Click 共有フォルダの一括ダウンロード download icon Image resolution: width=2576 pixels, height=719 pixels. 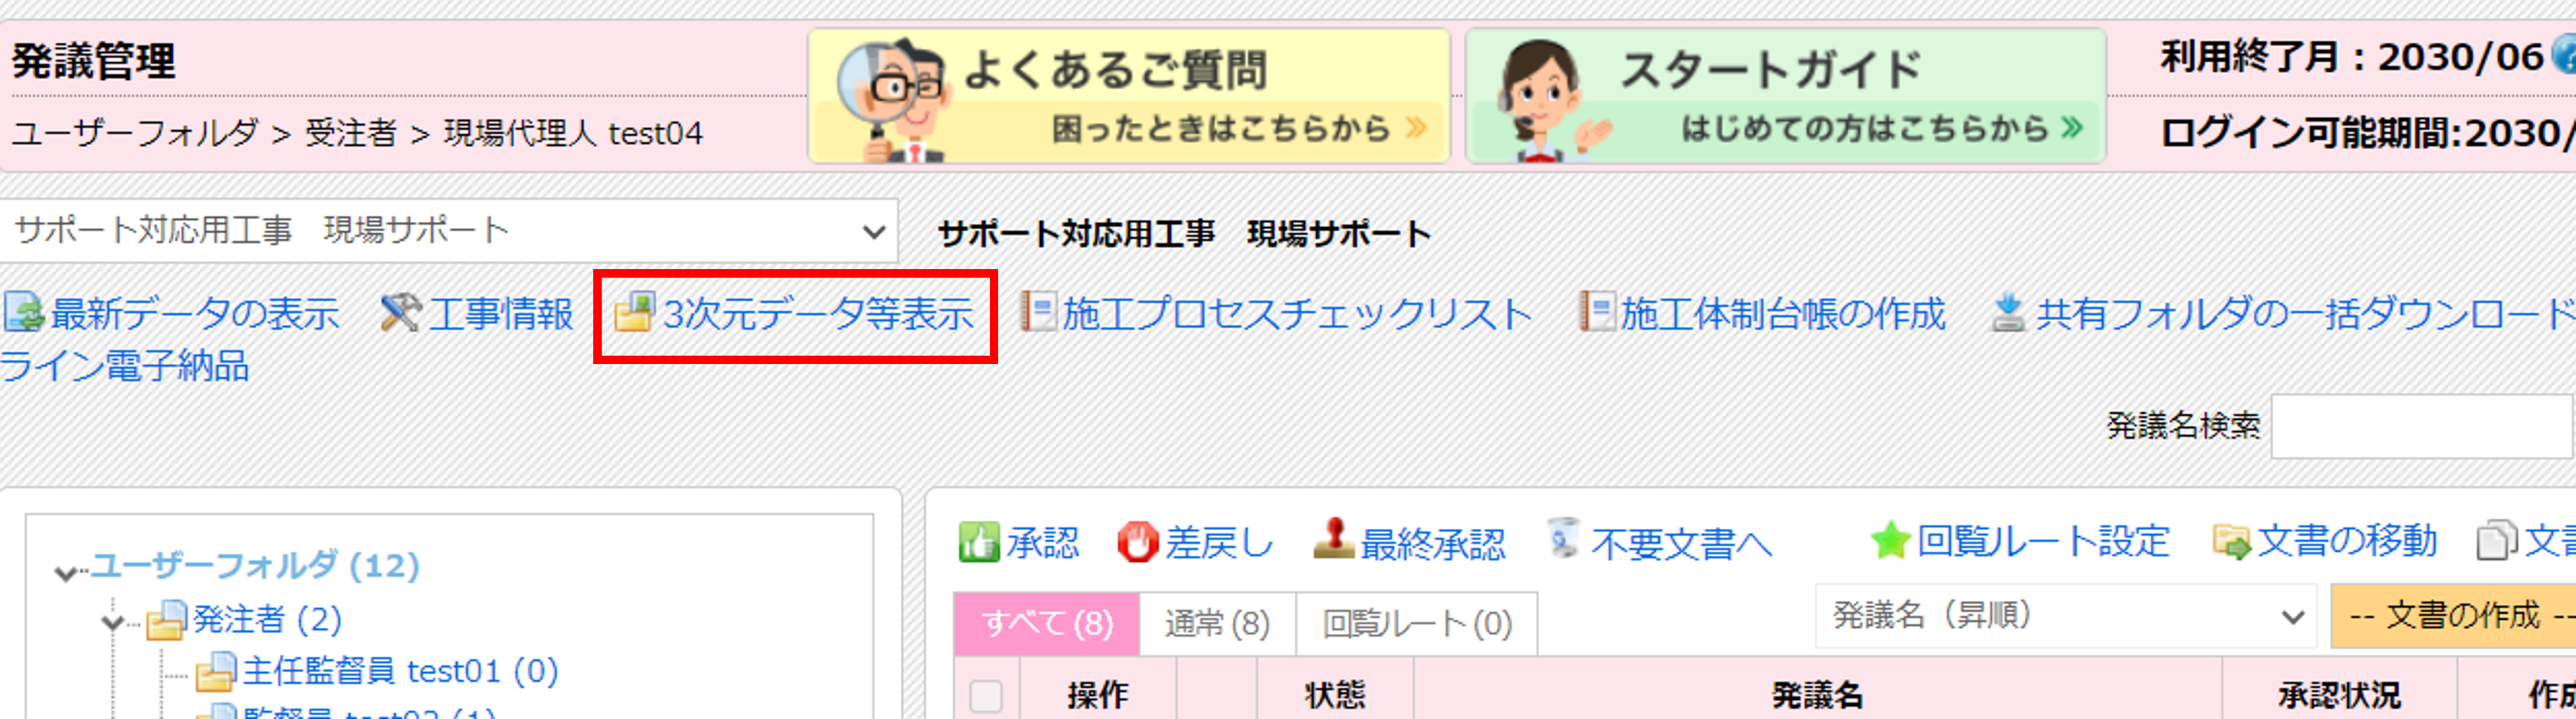2008,313
